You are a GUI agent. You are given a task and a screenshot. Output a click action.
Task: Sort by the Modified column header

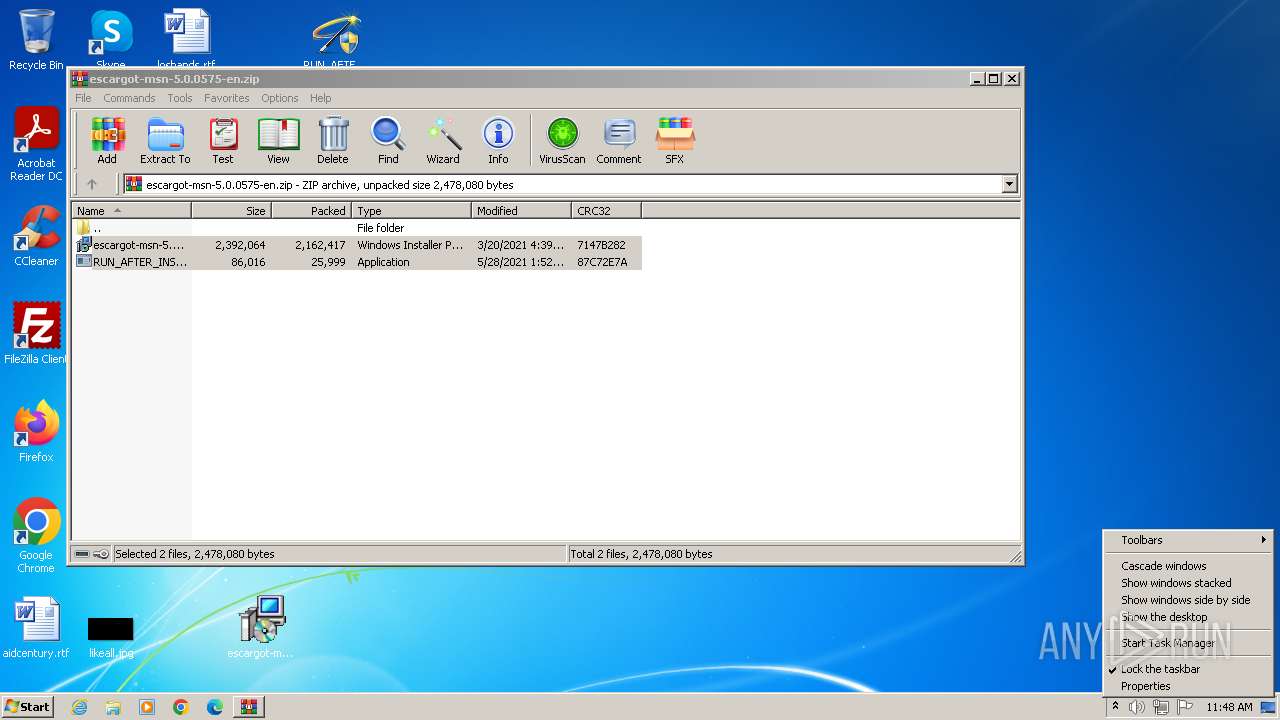point(522,211)
